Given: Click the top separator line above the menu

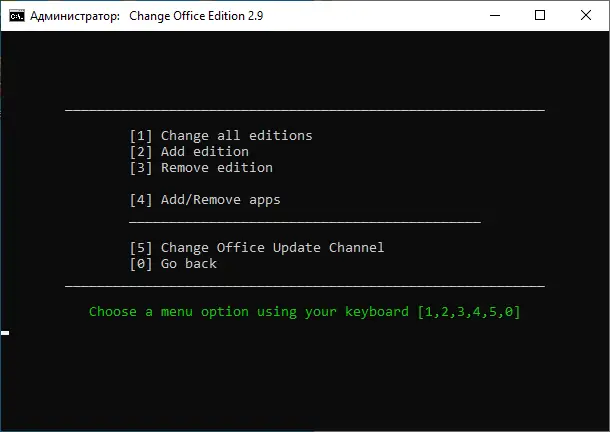Looking at the screenshot, I should coord(305,109).
